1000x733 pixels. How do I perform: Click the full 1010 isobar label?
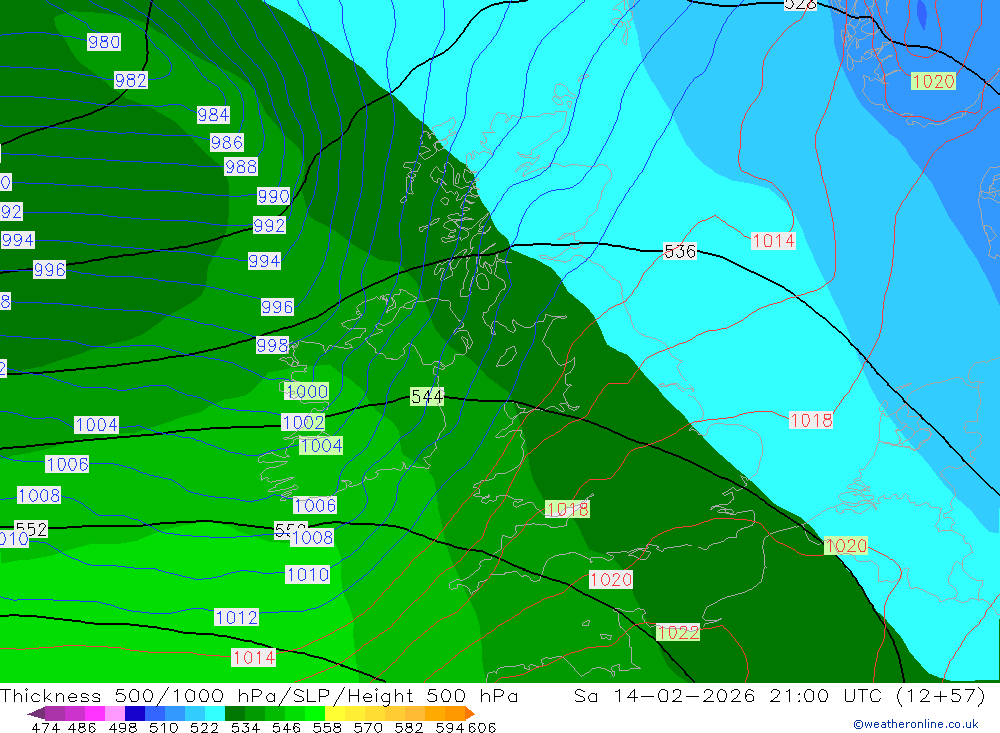click(x=307, y=575)
